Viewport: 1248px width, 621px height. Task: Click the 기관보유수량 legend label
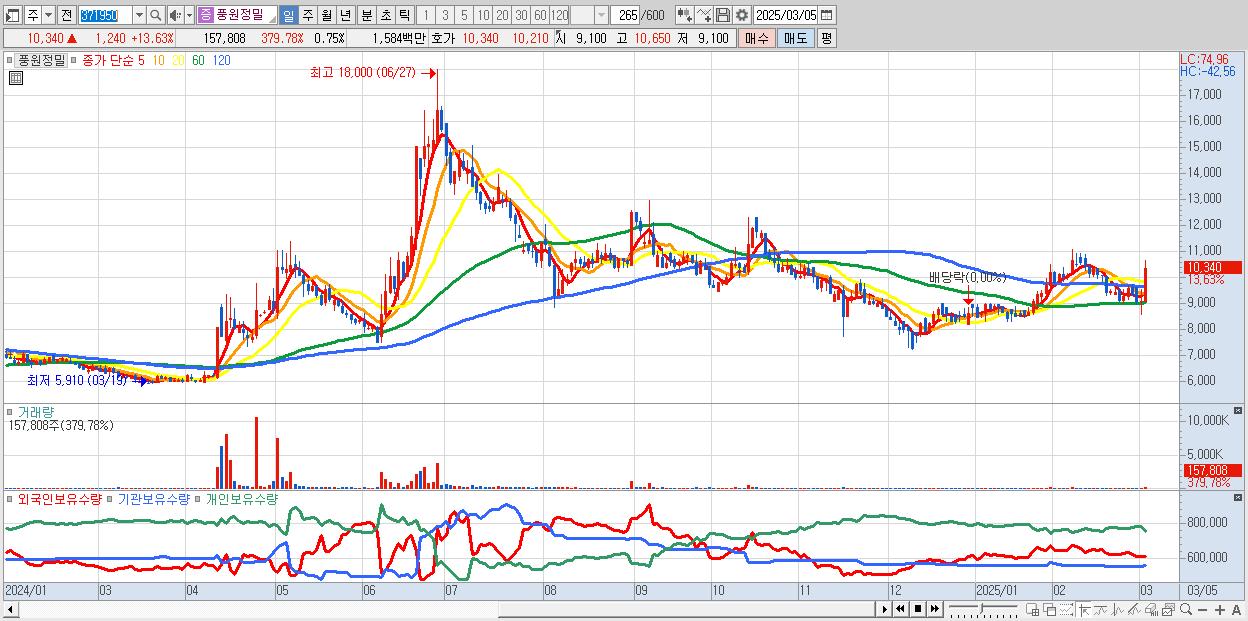153,498
